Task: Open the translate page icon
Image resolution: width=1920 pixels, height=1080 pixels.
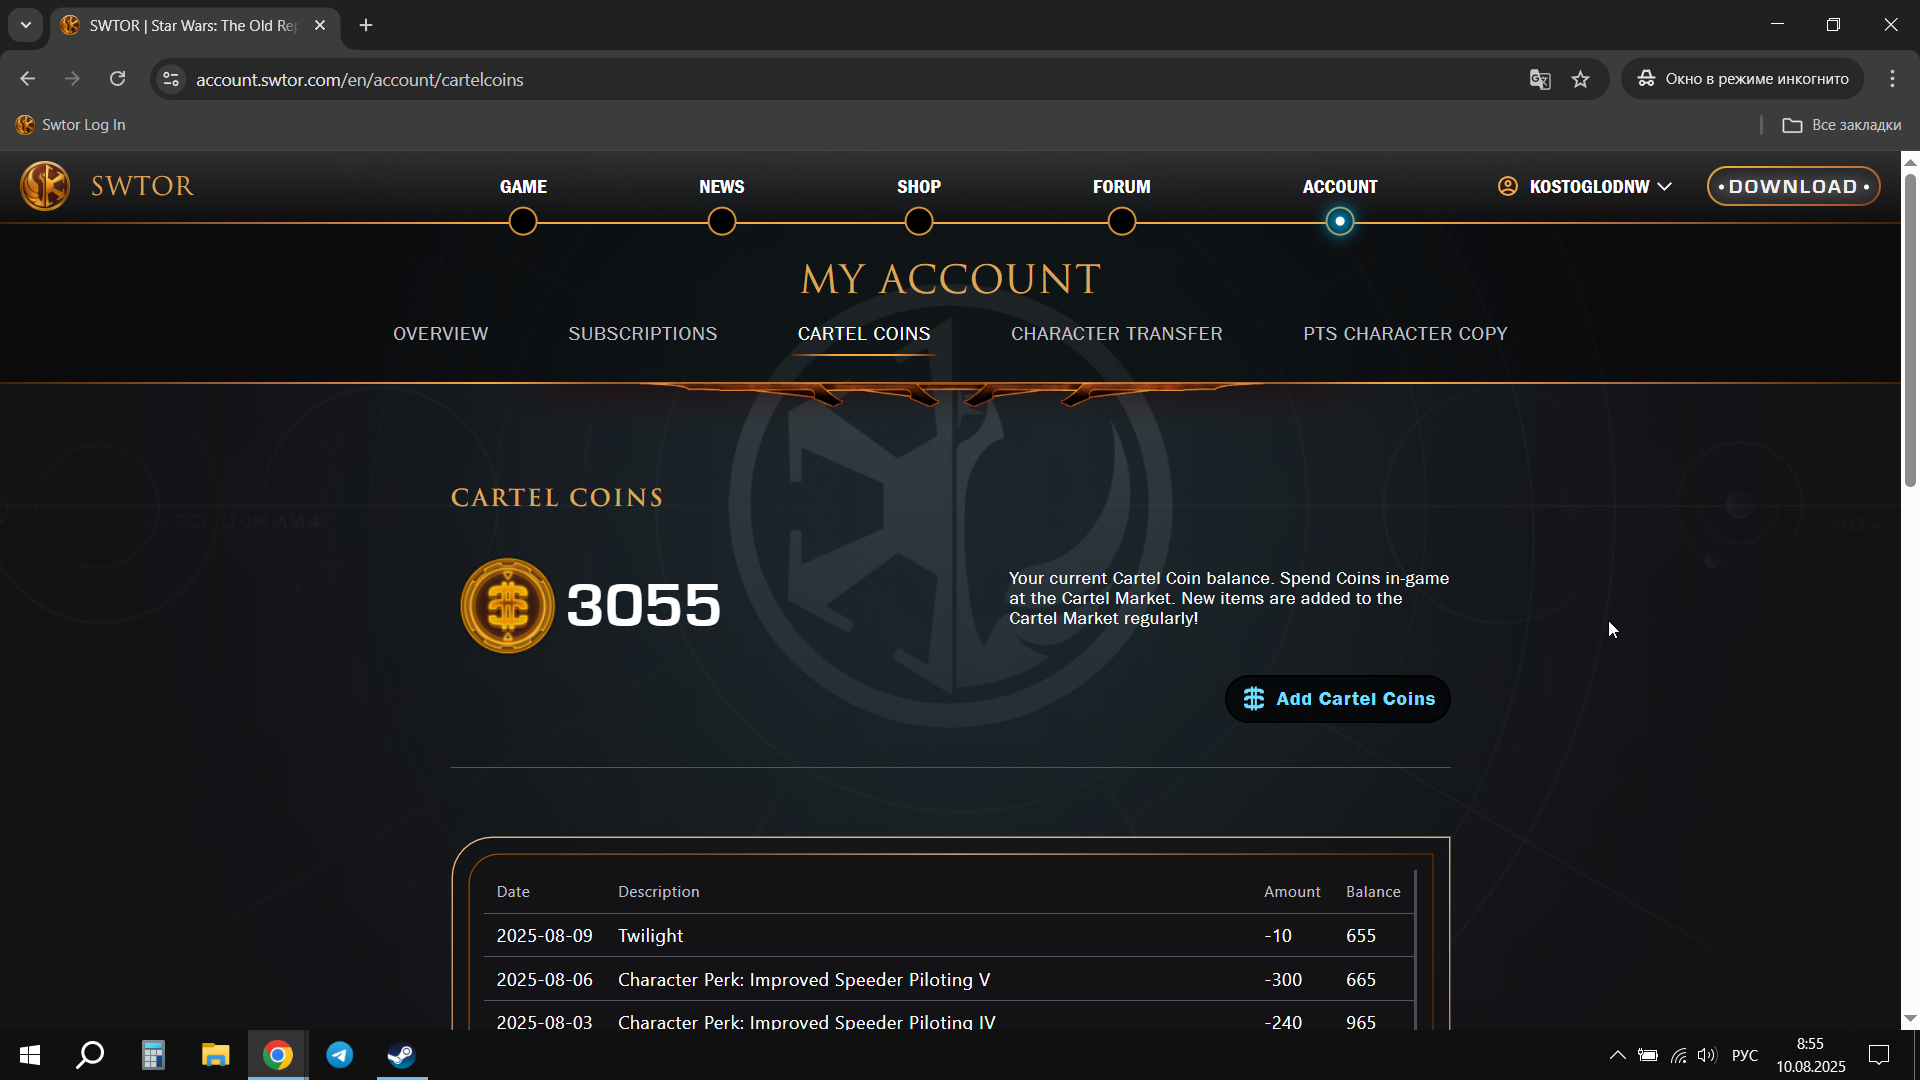Action: click(x=1539, y=79)
